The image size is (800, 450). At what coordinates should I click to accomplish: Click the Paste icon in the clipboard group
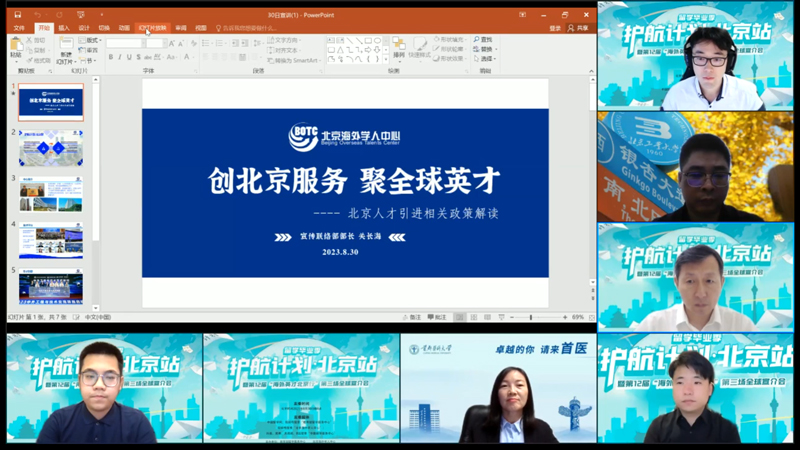pyautogui.click(x=16, y=49)
